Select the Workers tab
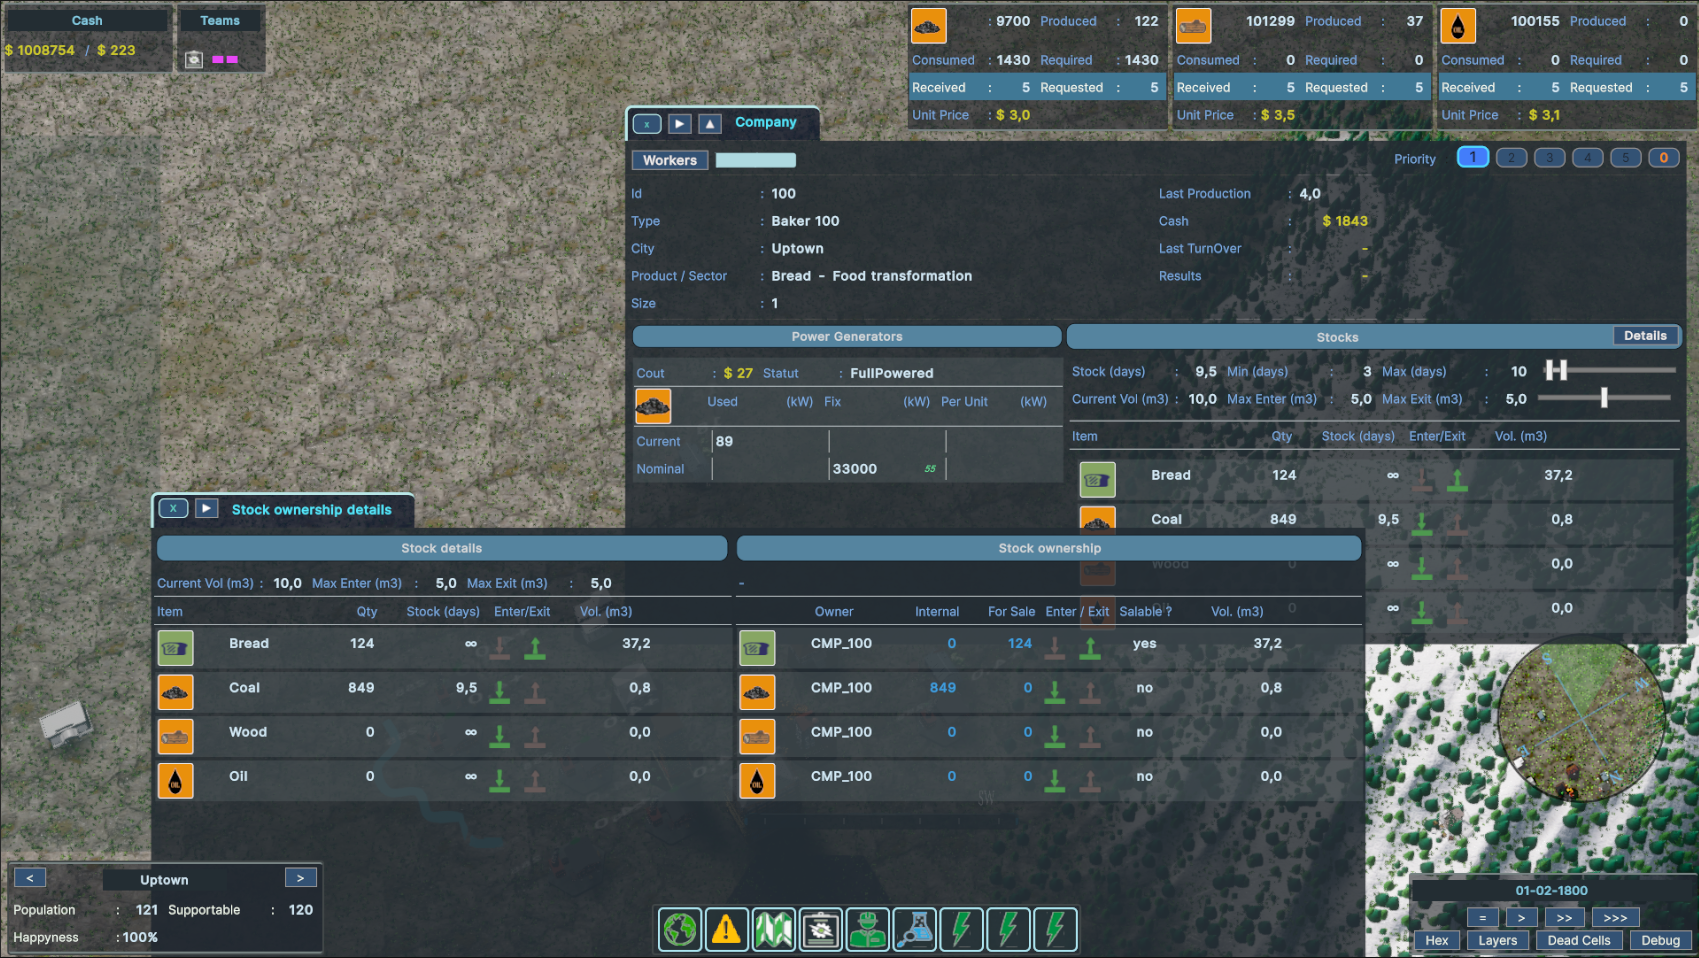This screenshot has height=958, width=1699. (670, 160)
